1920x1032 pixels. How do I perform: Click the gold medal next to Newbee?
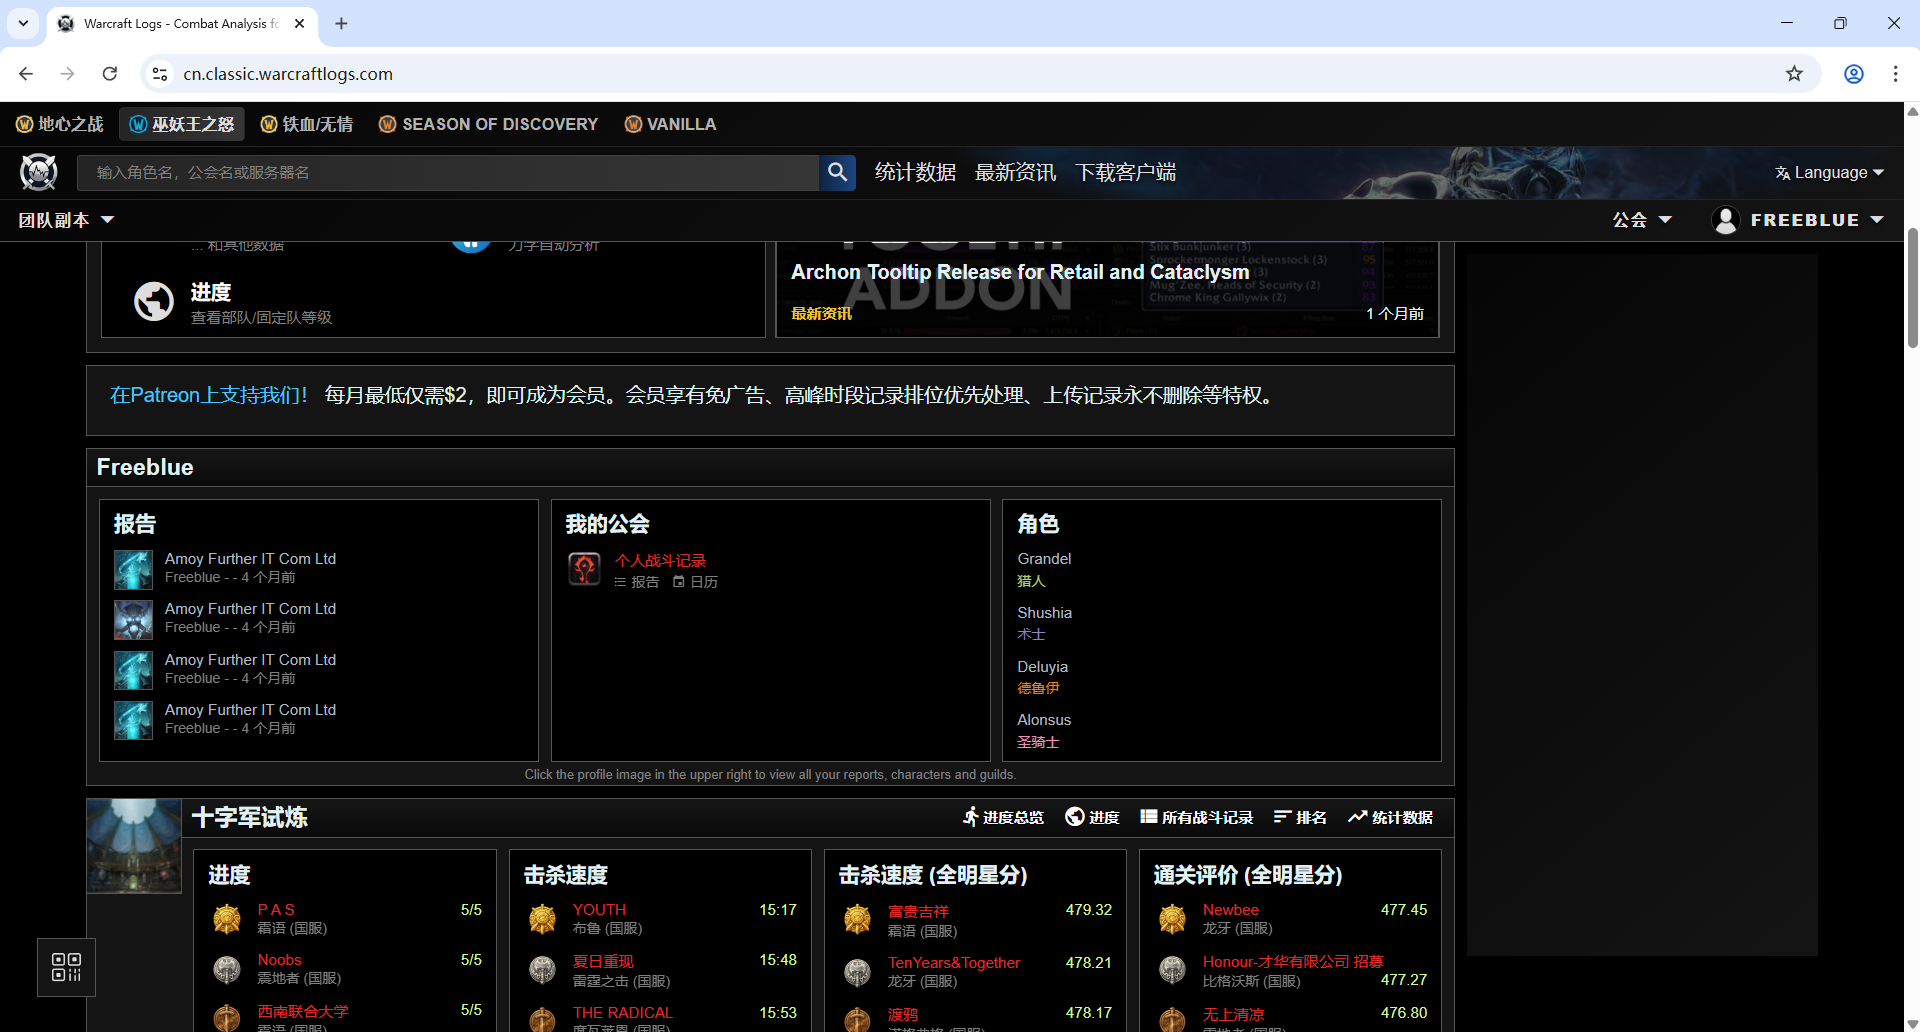(x=1172, y=918)
